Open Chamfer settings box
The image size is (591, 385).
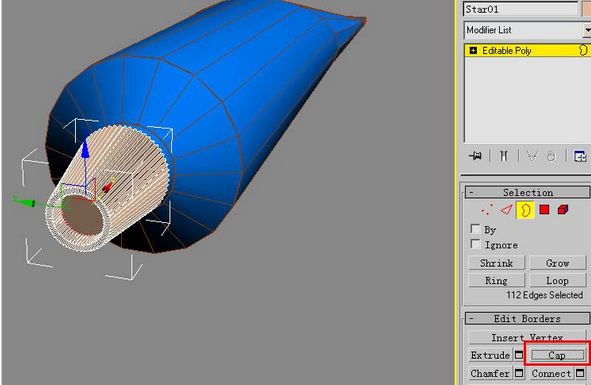(519, 373)
